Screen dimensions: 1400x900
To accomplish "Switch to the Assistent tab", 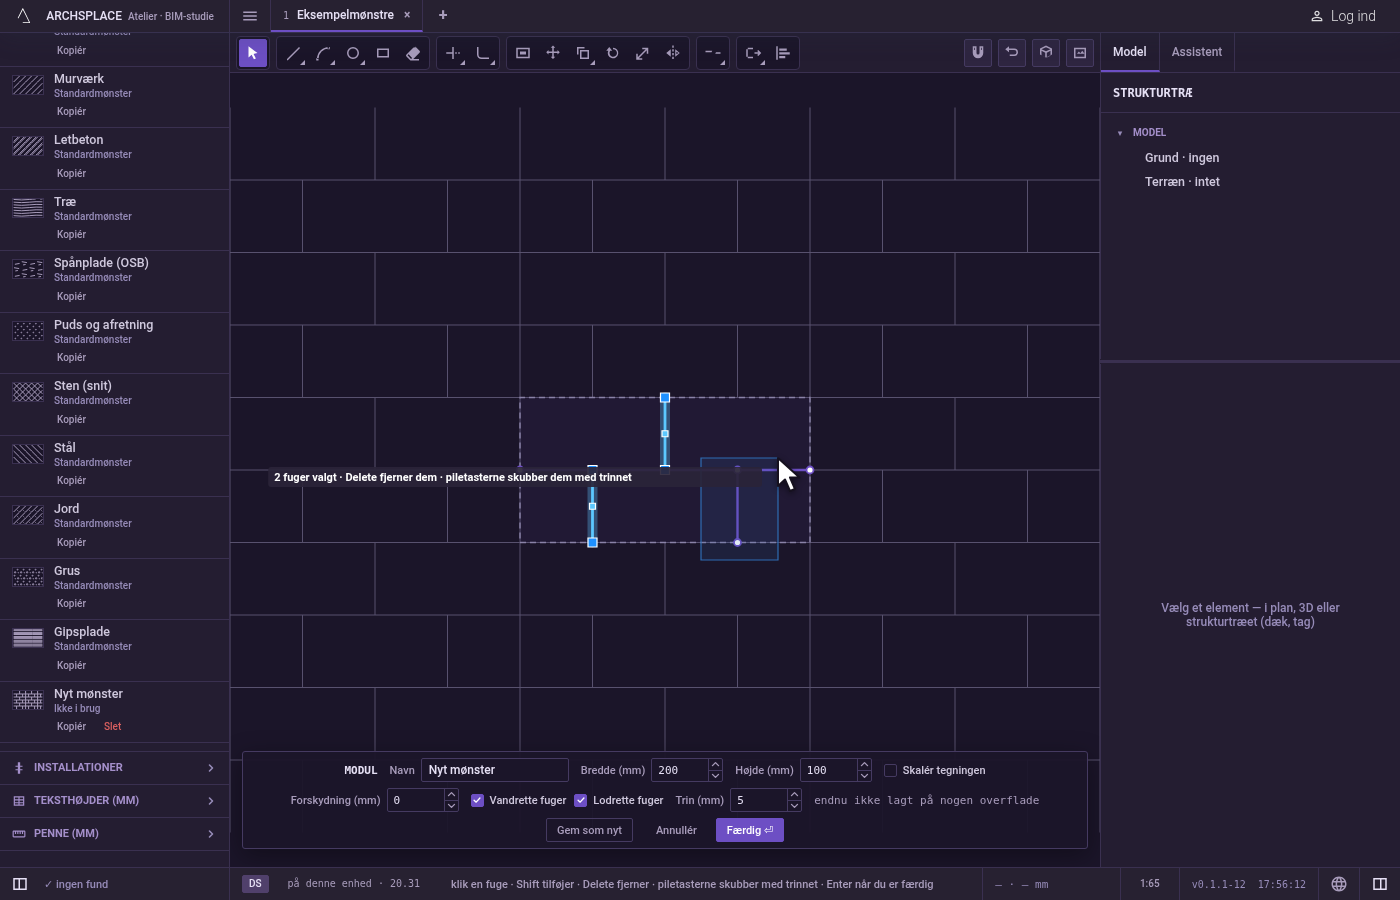I will pos(1197,52).
